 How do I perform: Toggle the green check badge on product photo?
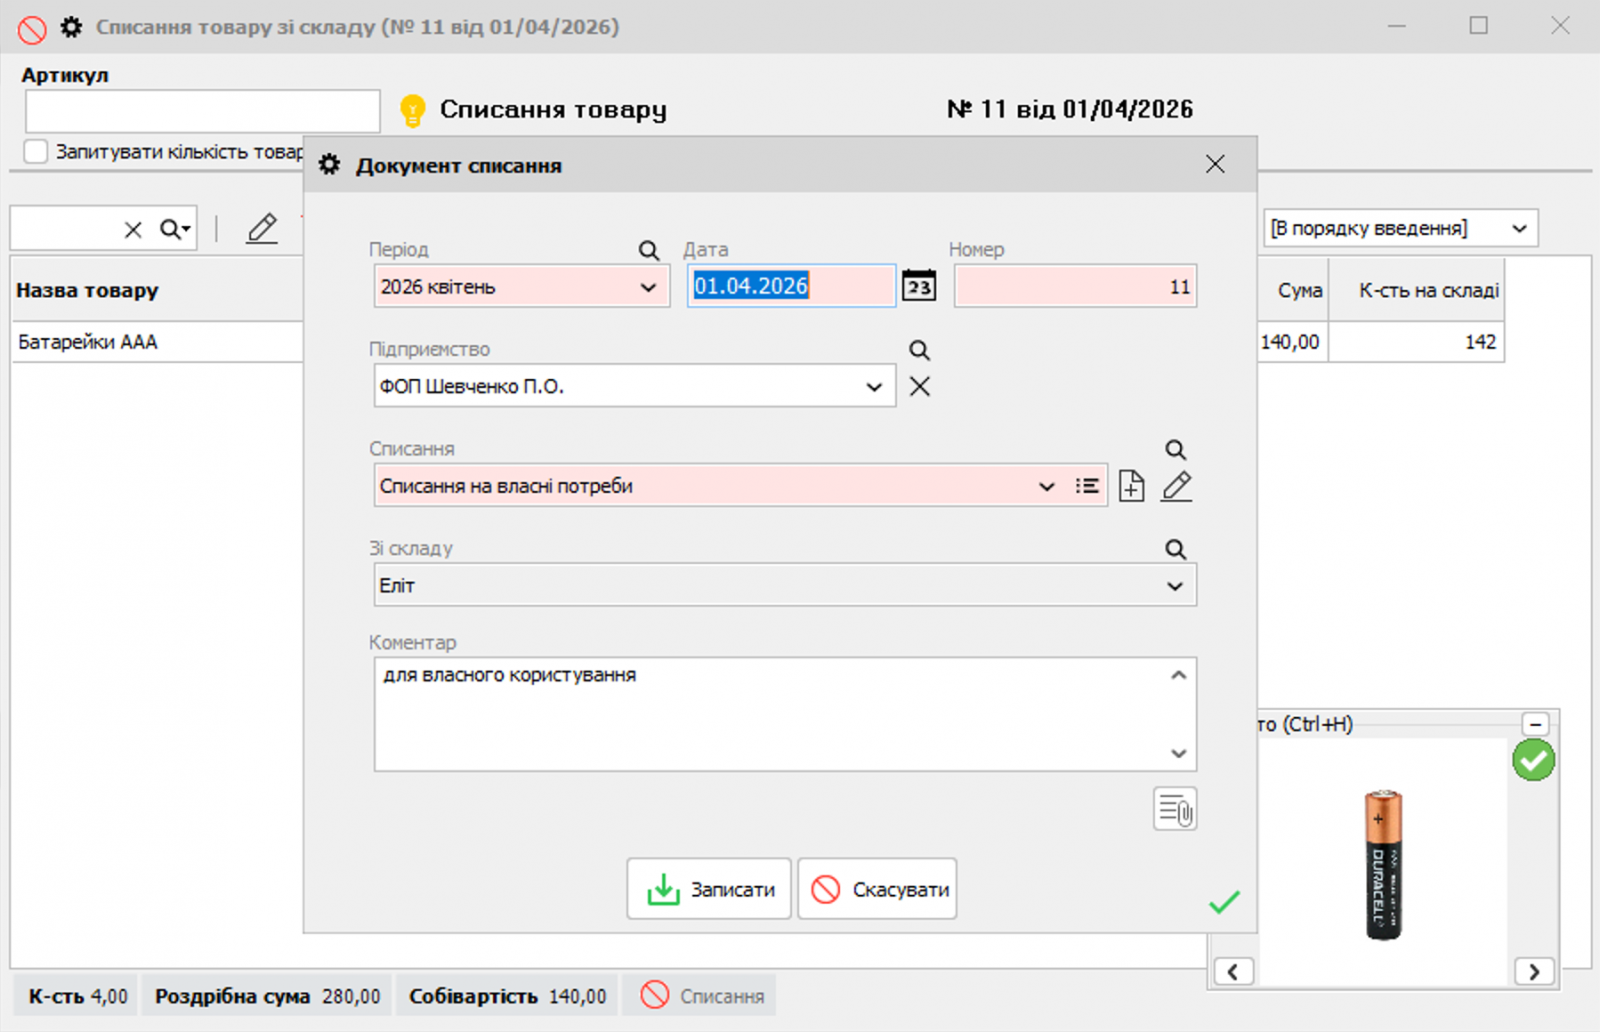click(1533, 761)
